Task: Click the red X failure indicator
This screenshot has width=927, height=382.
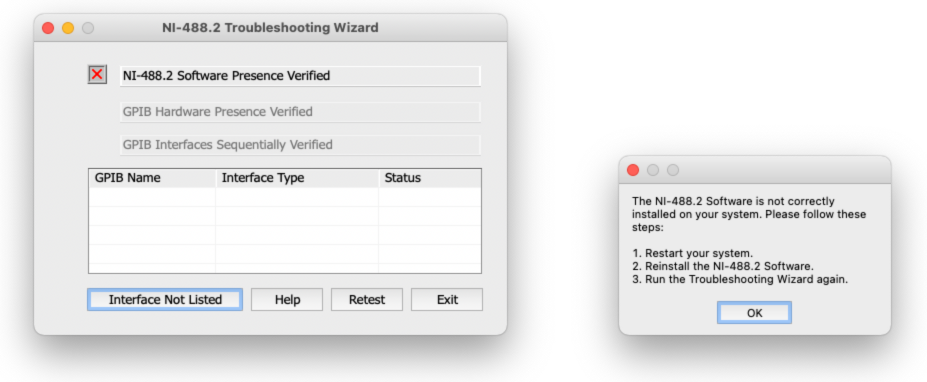Action: [x=98, y=75]
